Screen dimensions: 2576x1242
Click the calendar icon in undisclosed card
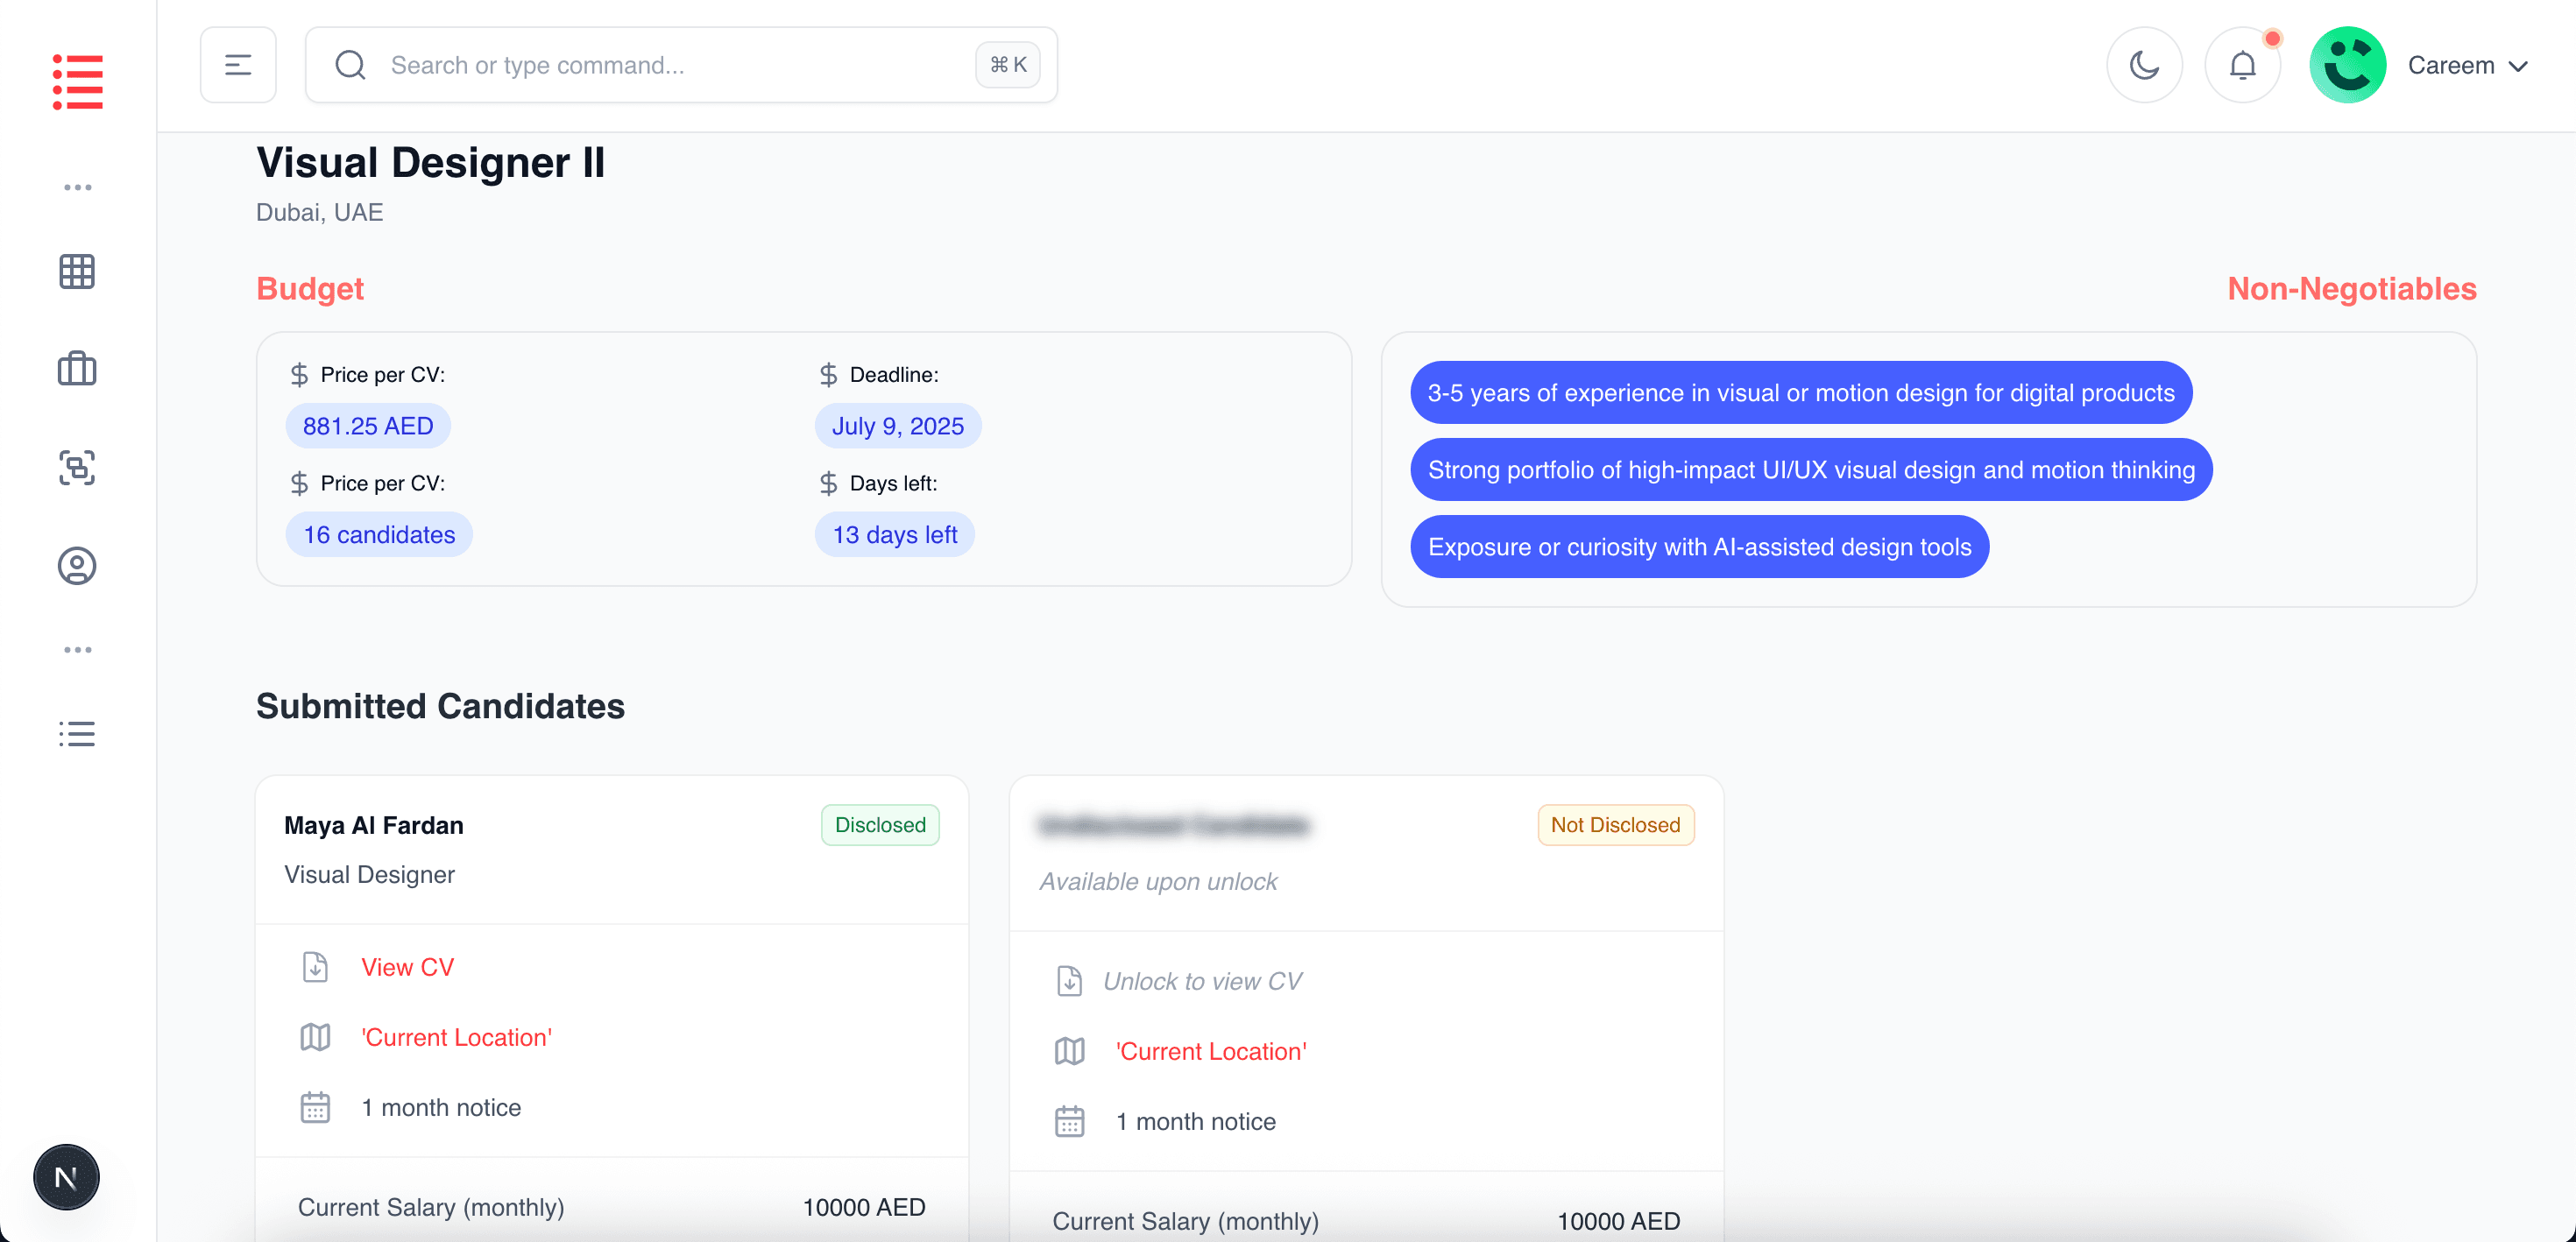click(1069, 1121)
